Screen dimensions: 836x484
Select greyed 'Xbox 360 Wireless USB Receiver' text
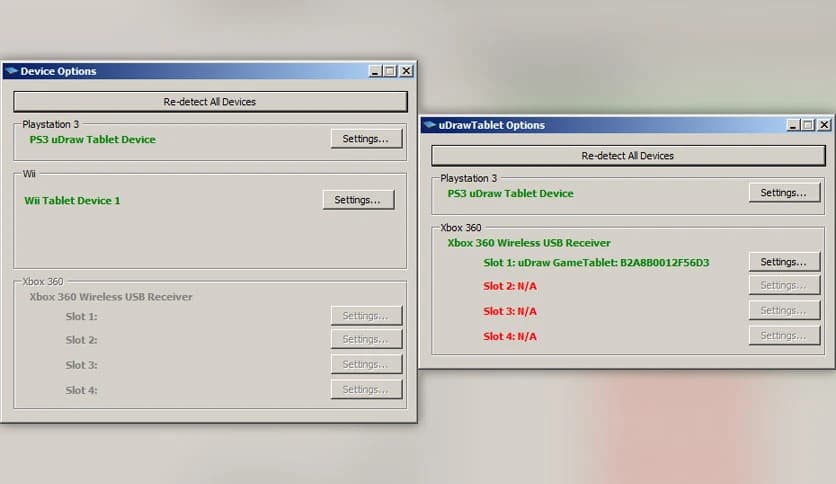click(111, 297)
